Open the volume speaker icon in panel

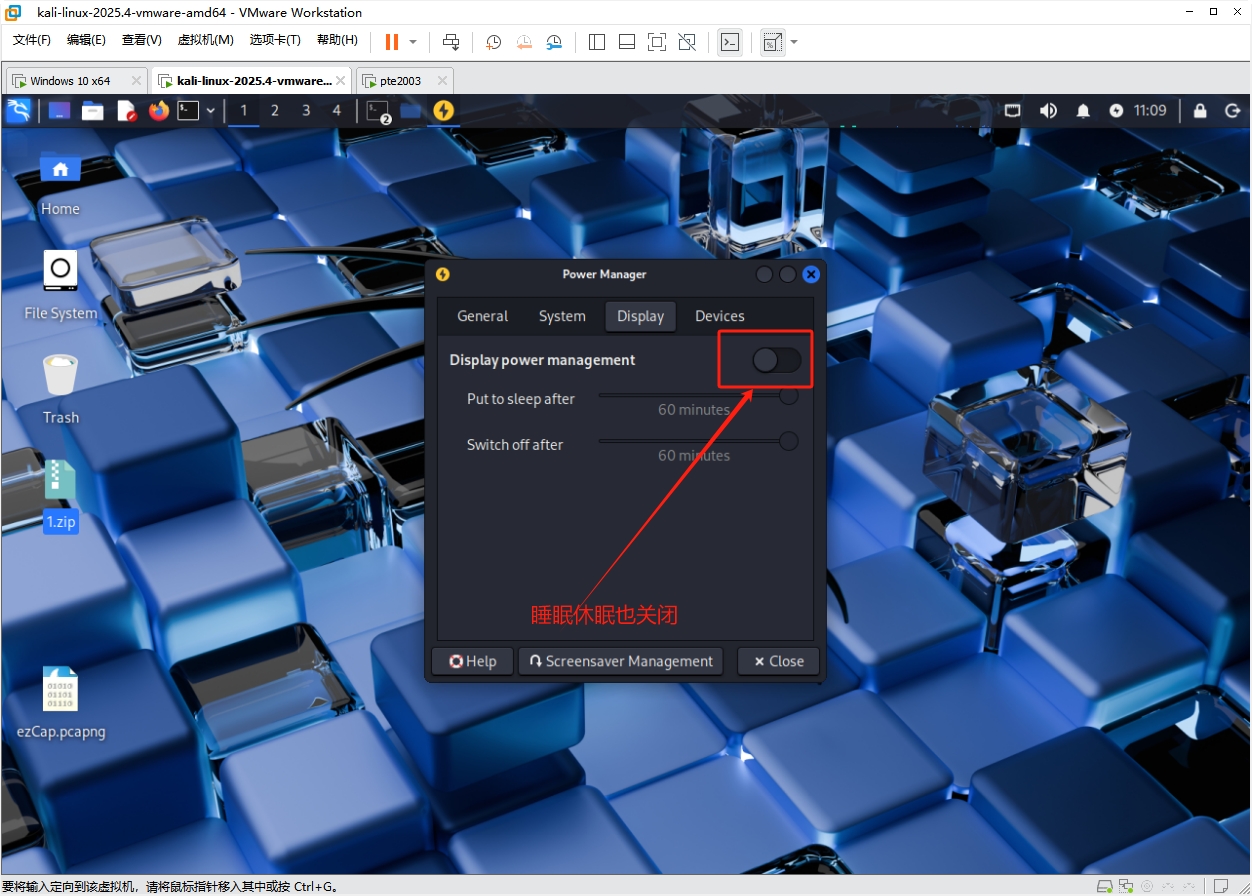(1048, 111)
